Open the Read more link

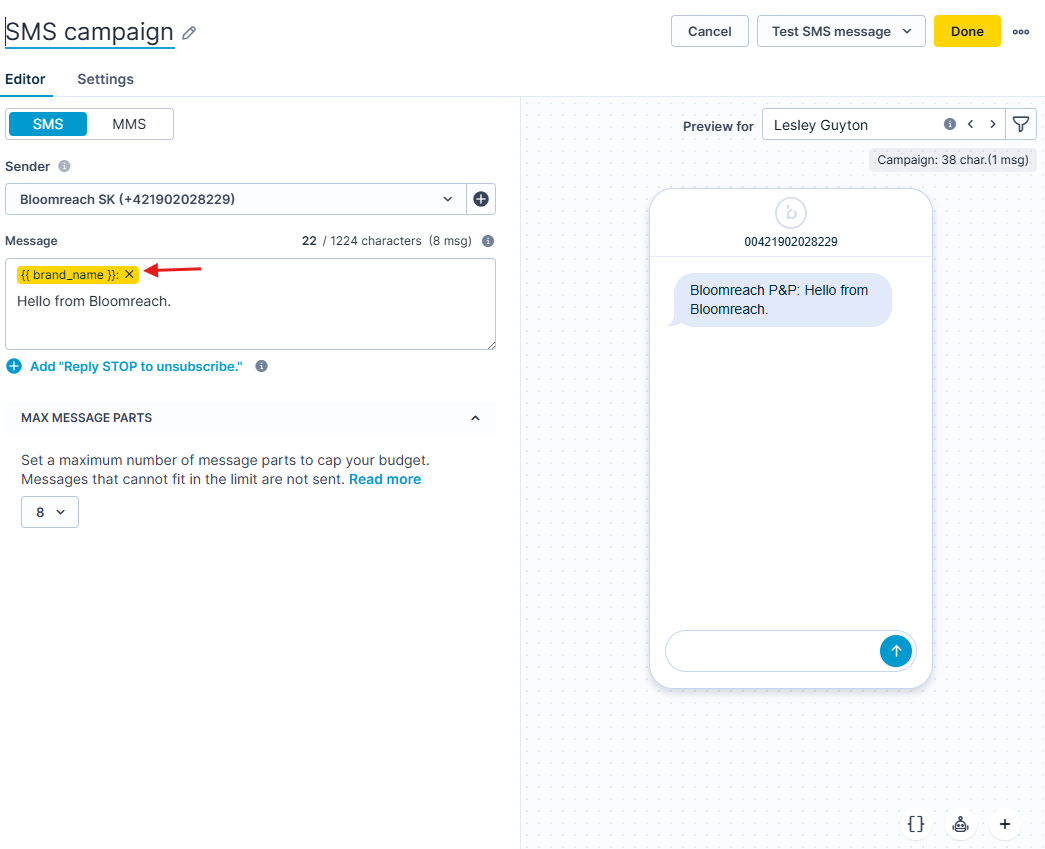385,479
